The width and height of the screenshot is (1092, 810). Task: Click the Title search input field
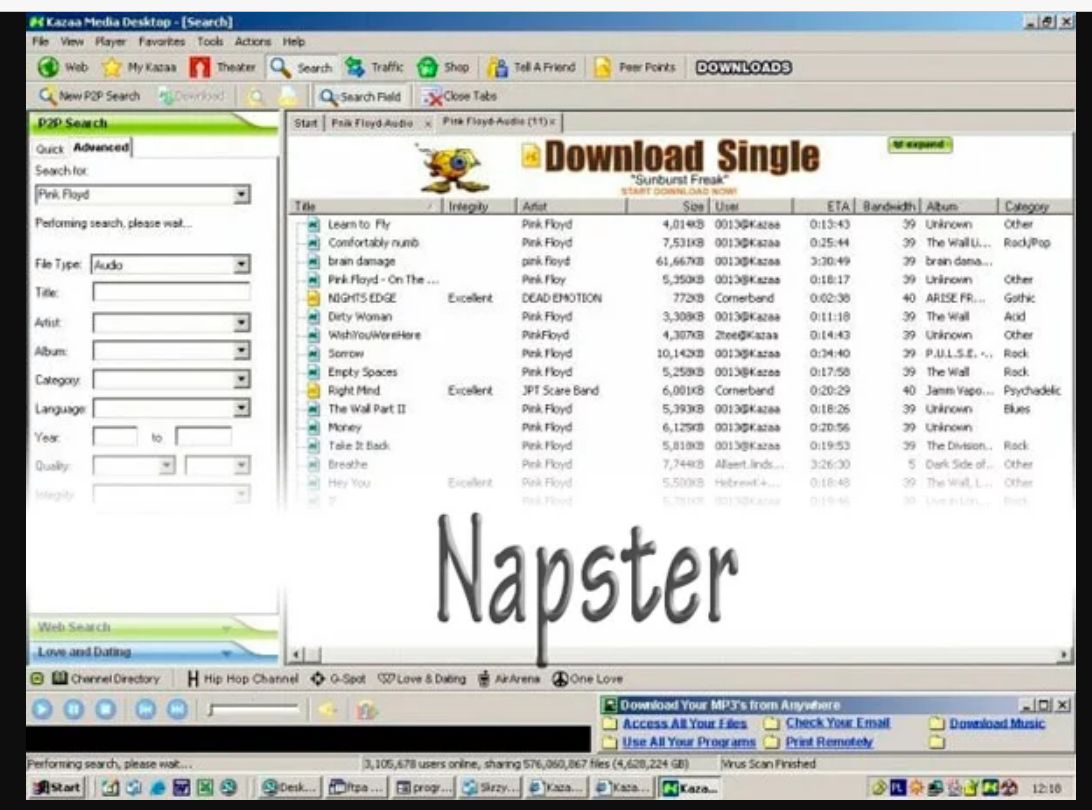(171, 292)
